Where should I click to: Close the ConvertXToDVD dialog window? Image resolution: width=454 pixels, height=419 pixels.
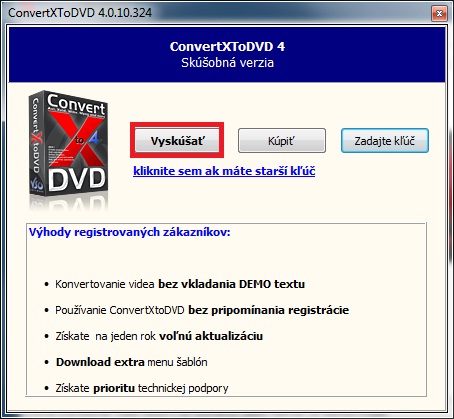[x=439, y=14]
